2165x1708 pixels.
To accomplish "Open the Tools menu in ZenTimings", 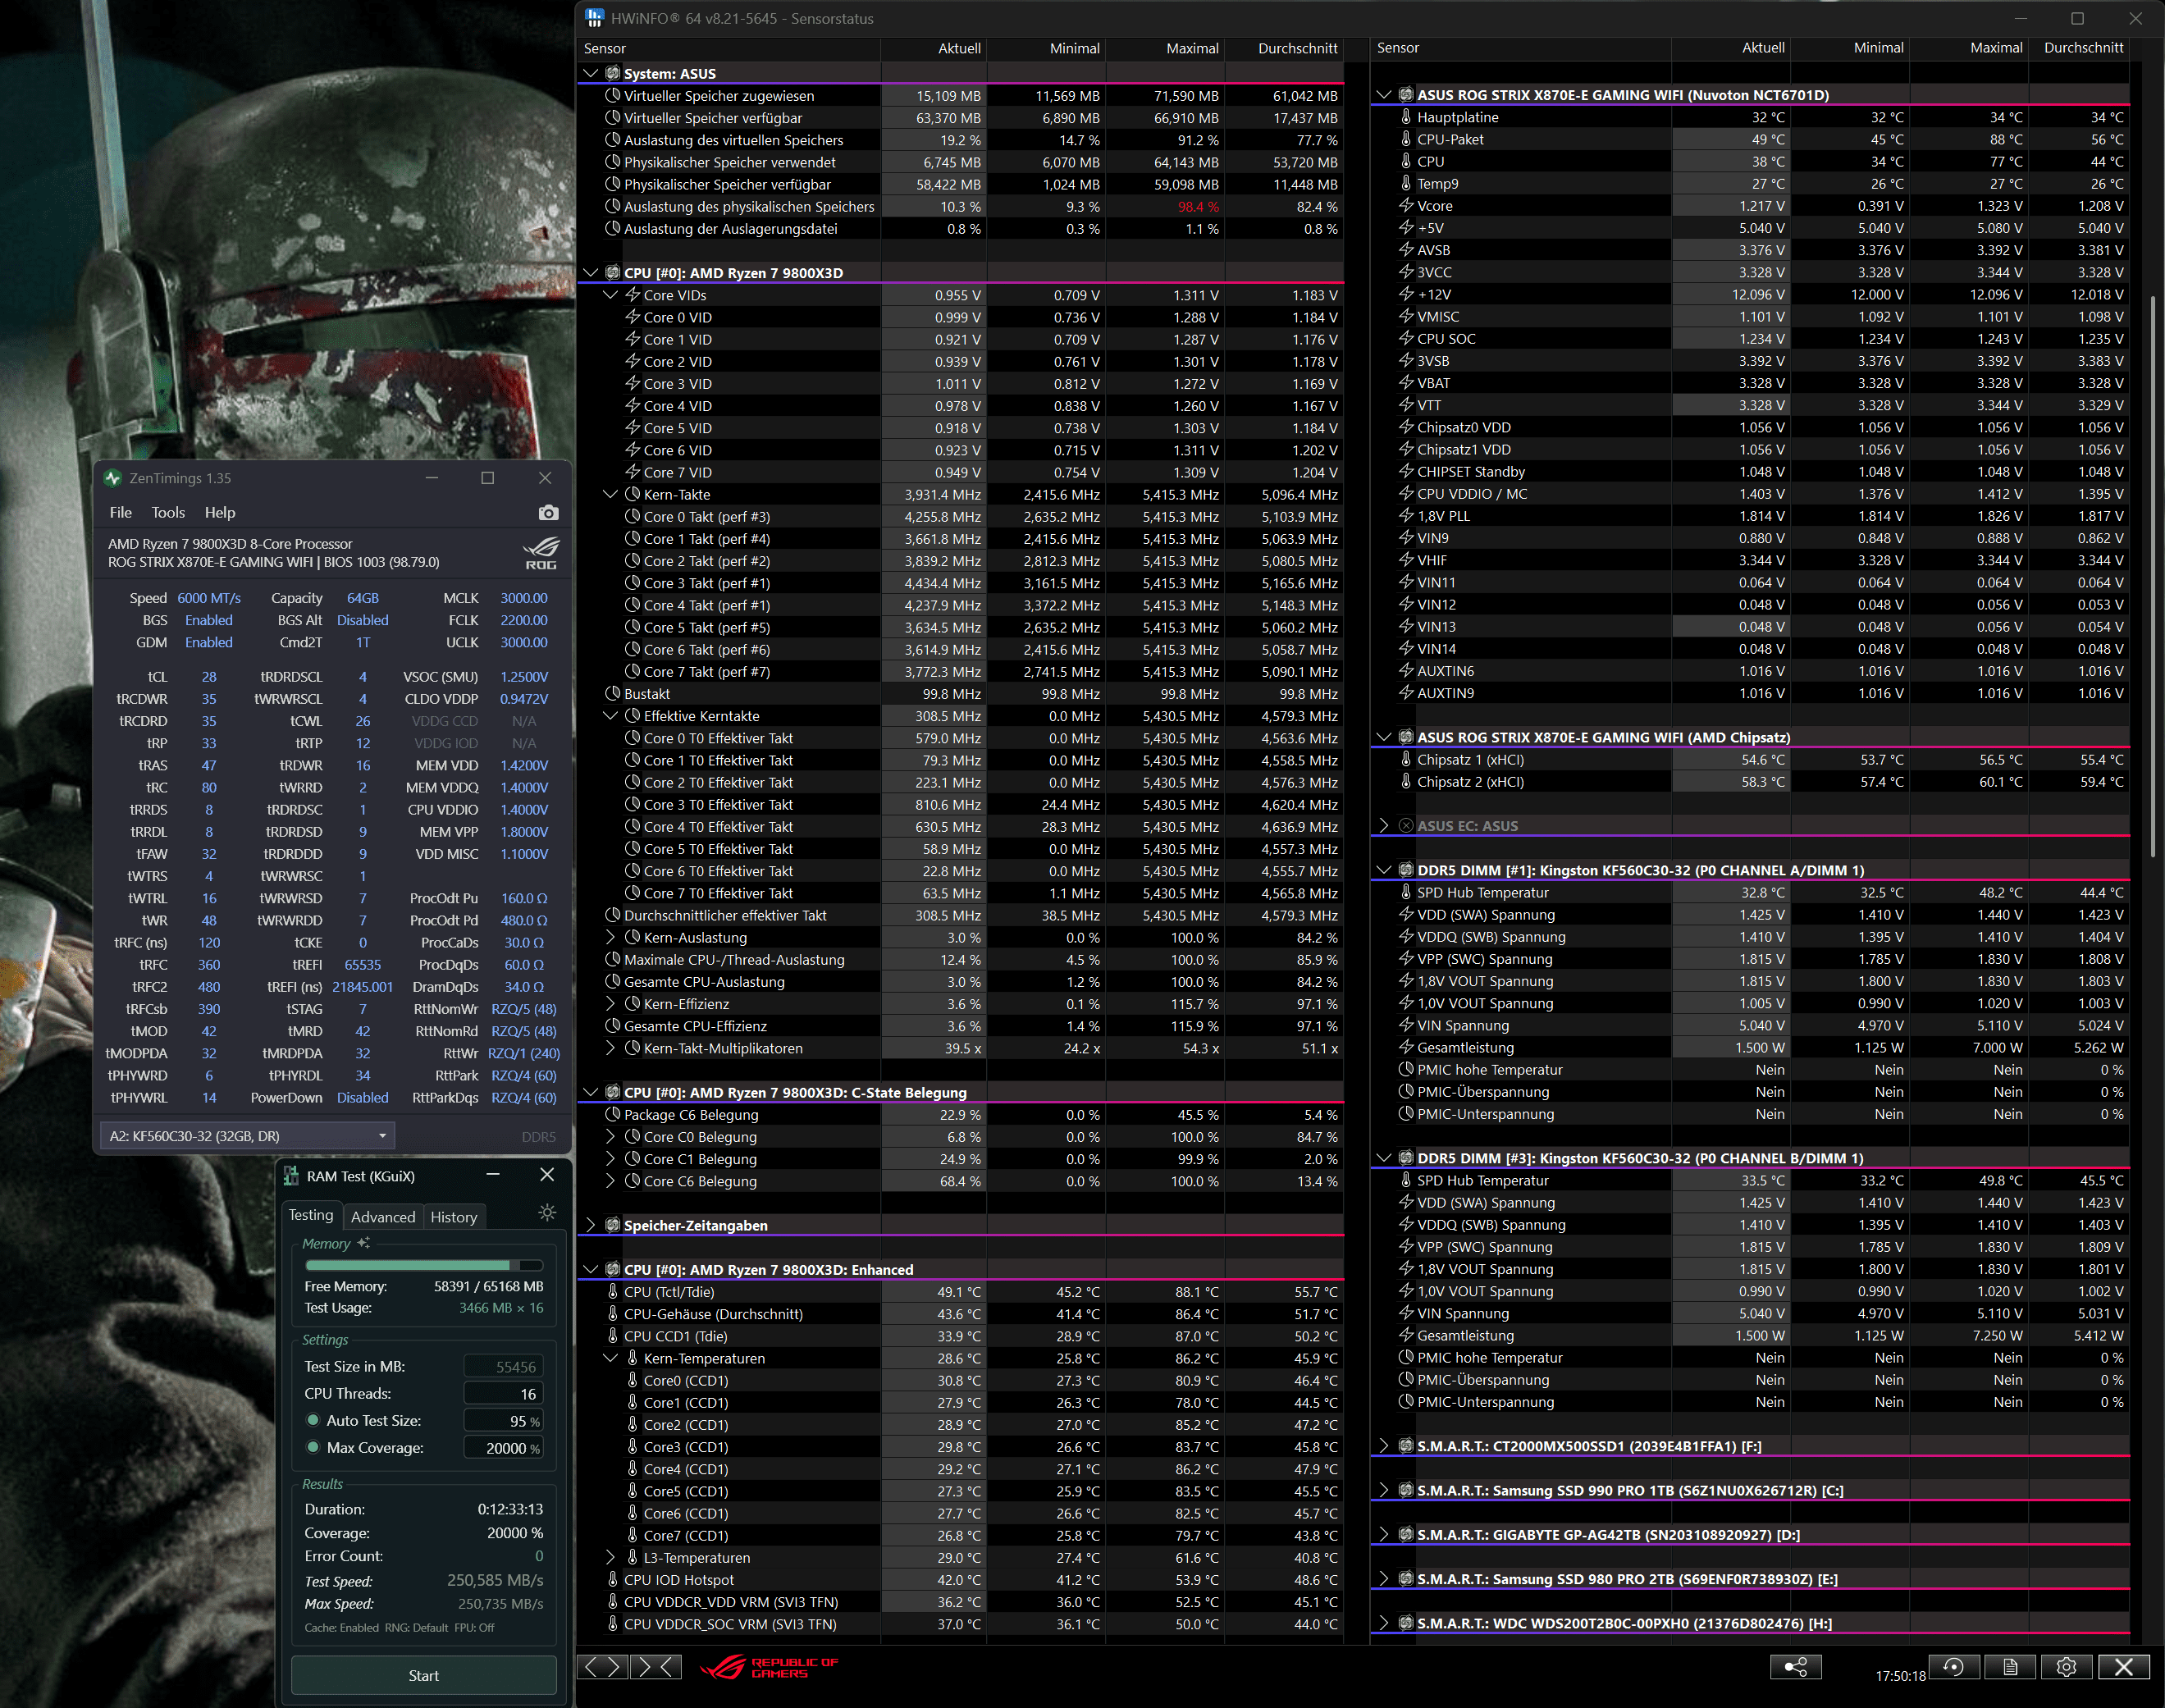I will coord(168,512).
